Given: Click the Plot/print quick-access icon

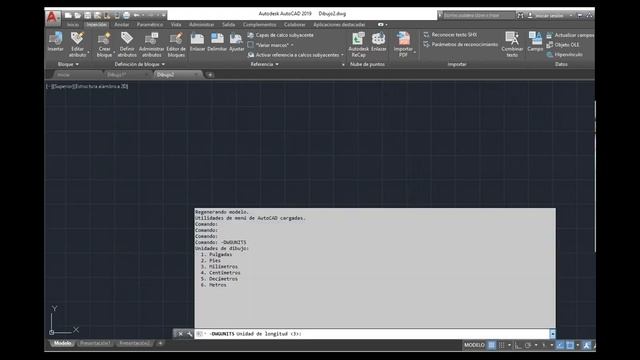Looking at the screenshot, I should point(127,16).
